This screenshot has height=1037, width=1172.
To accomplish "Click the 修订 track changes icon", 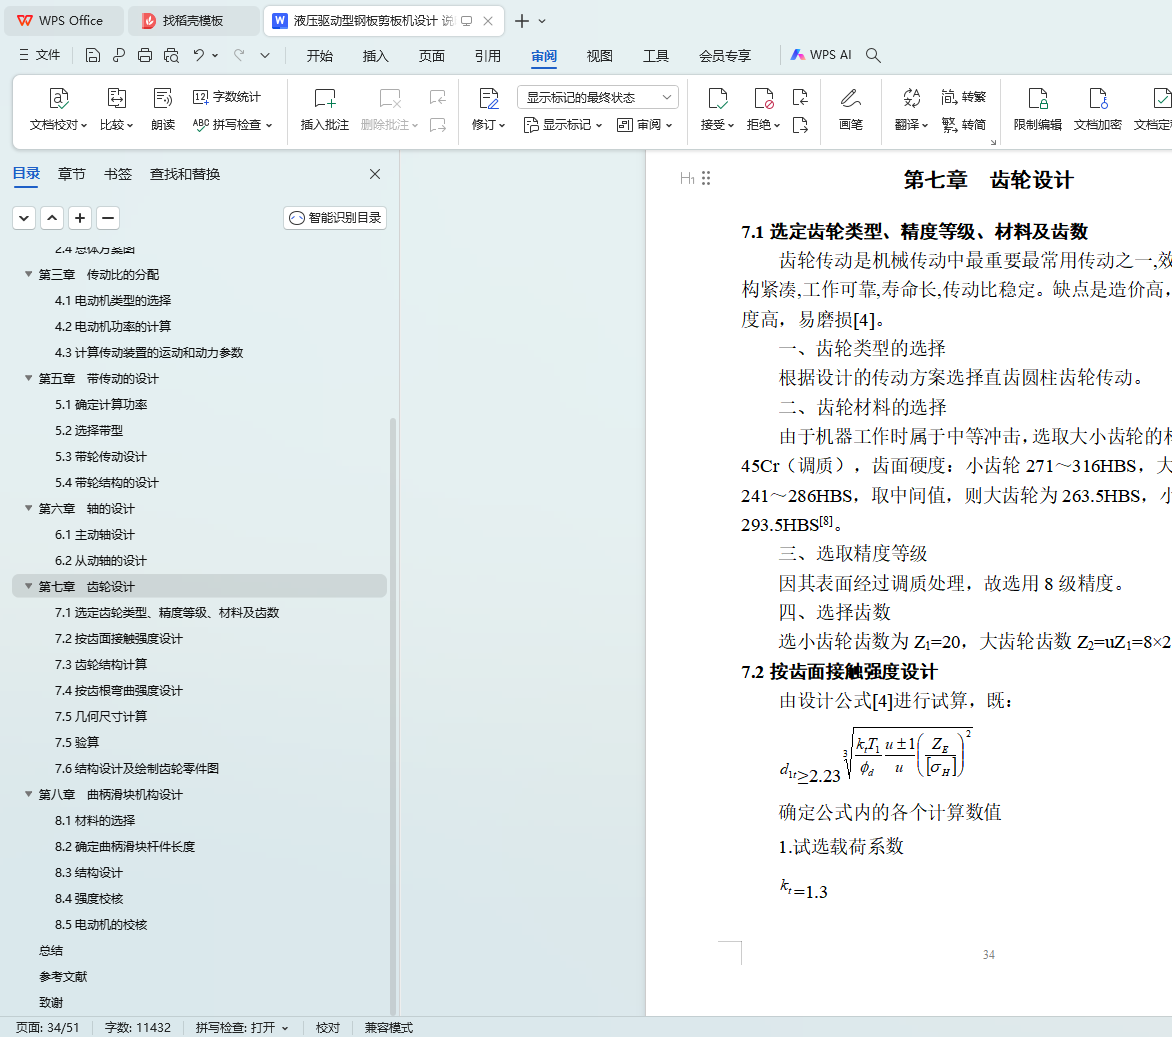I will point(488,98).
